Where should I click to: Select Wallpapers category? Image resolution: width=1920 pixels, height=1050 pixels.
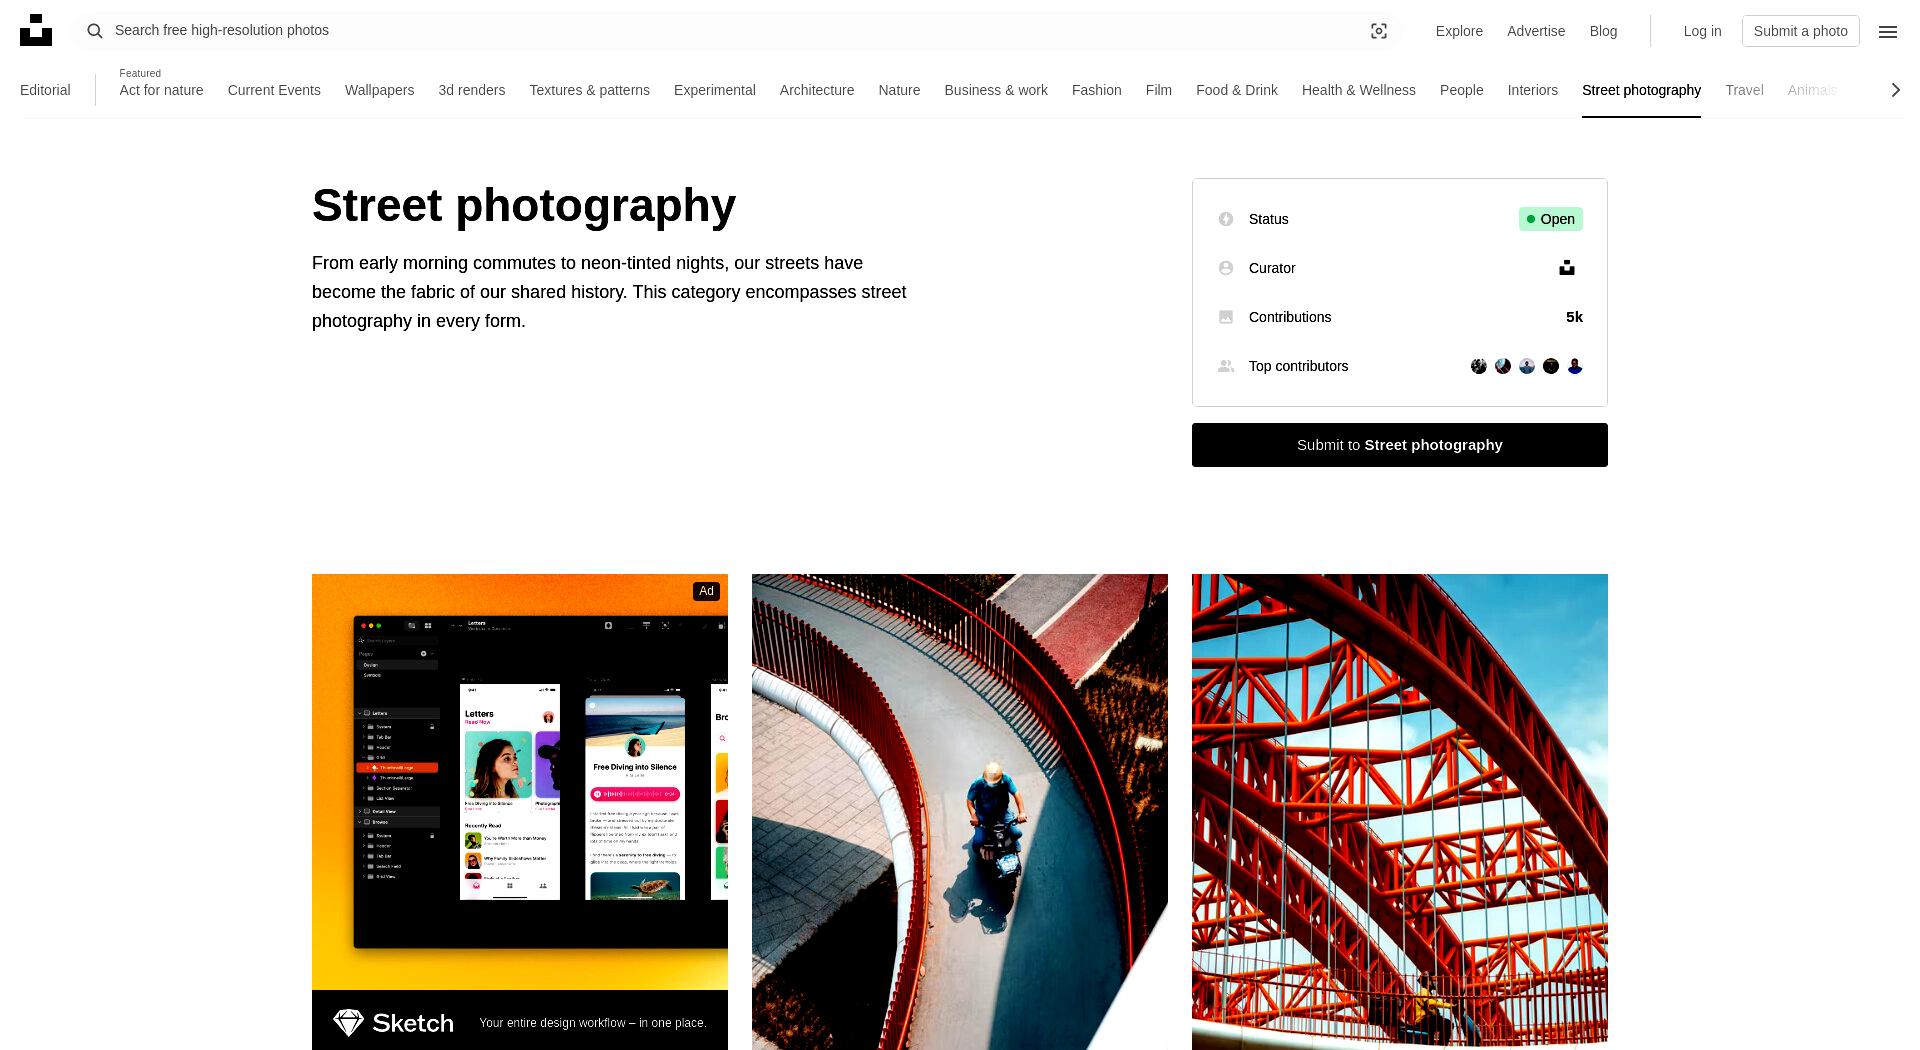[379, 90]
